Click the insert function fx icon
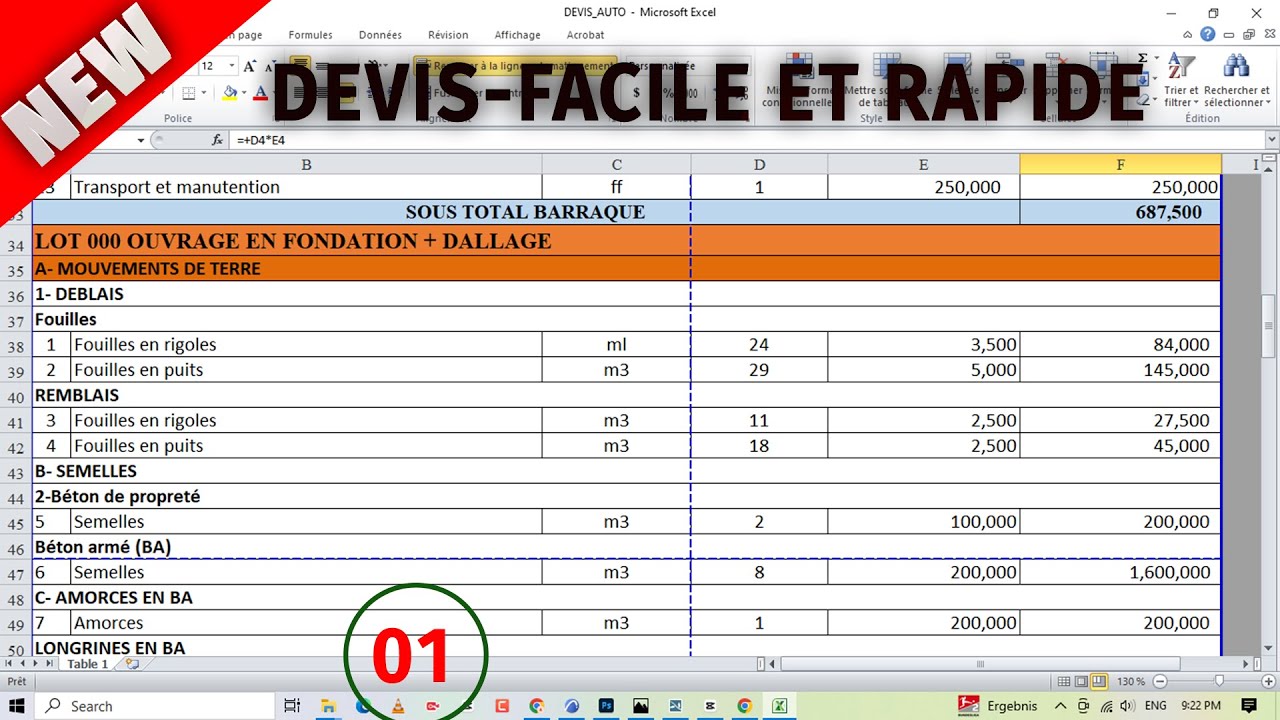This screenshot has width=1280, height=720. click(217, 140)
